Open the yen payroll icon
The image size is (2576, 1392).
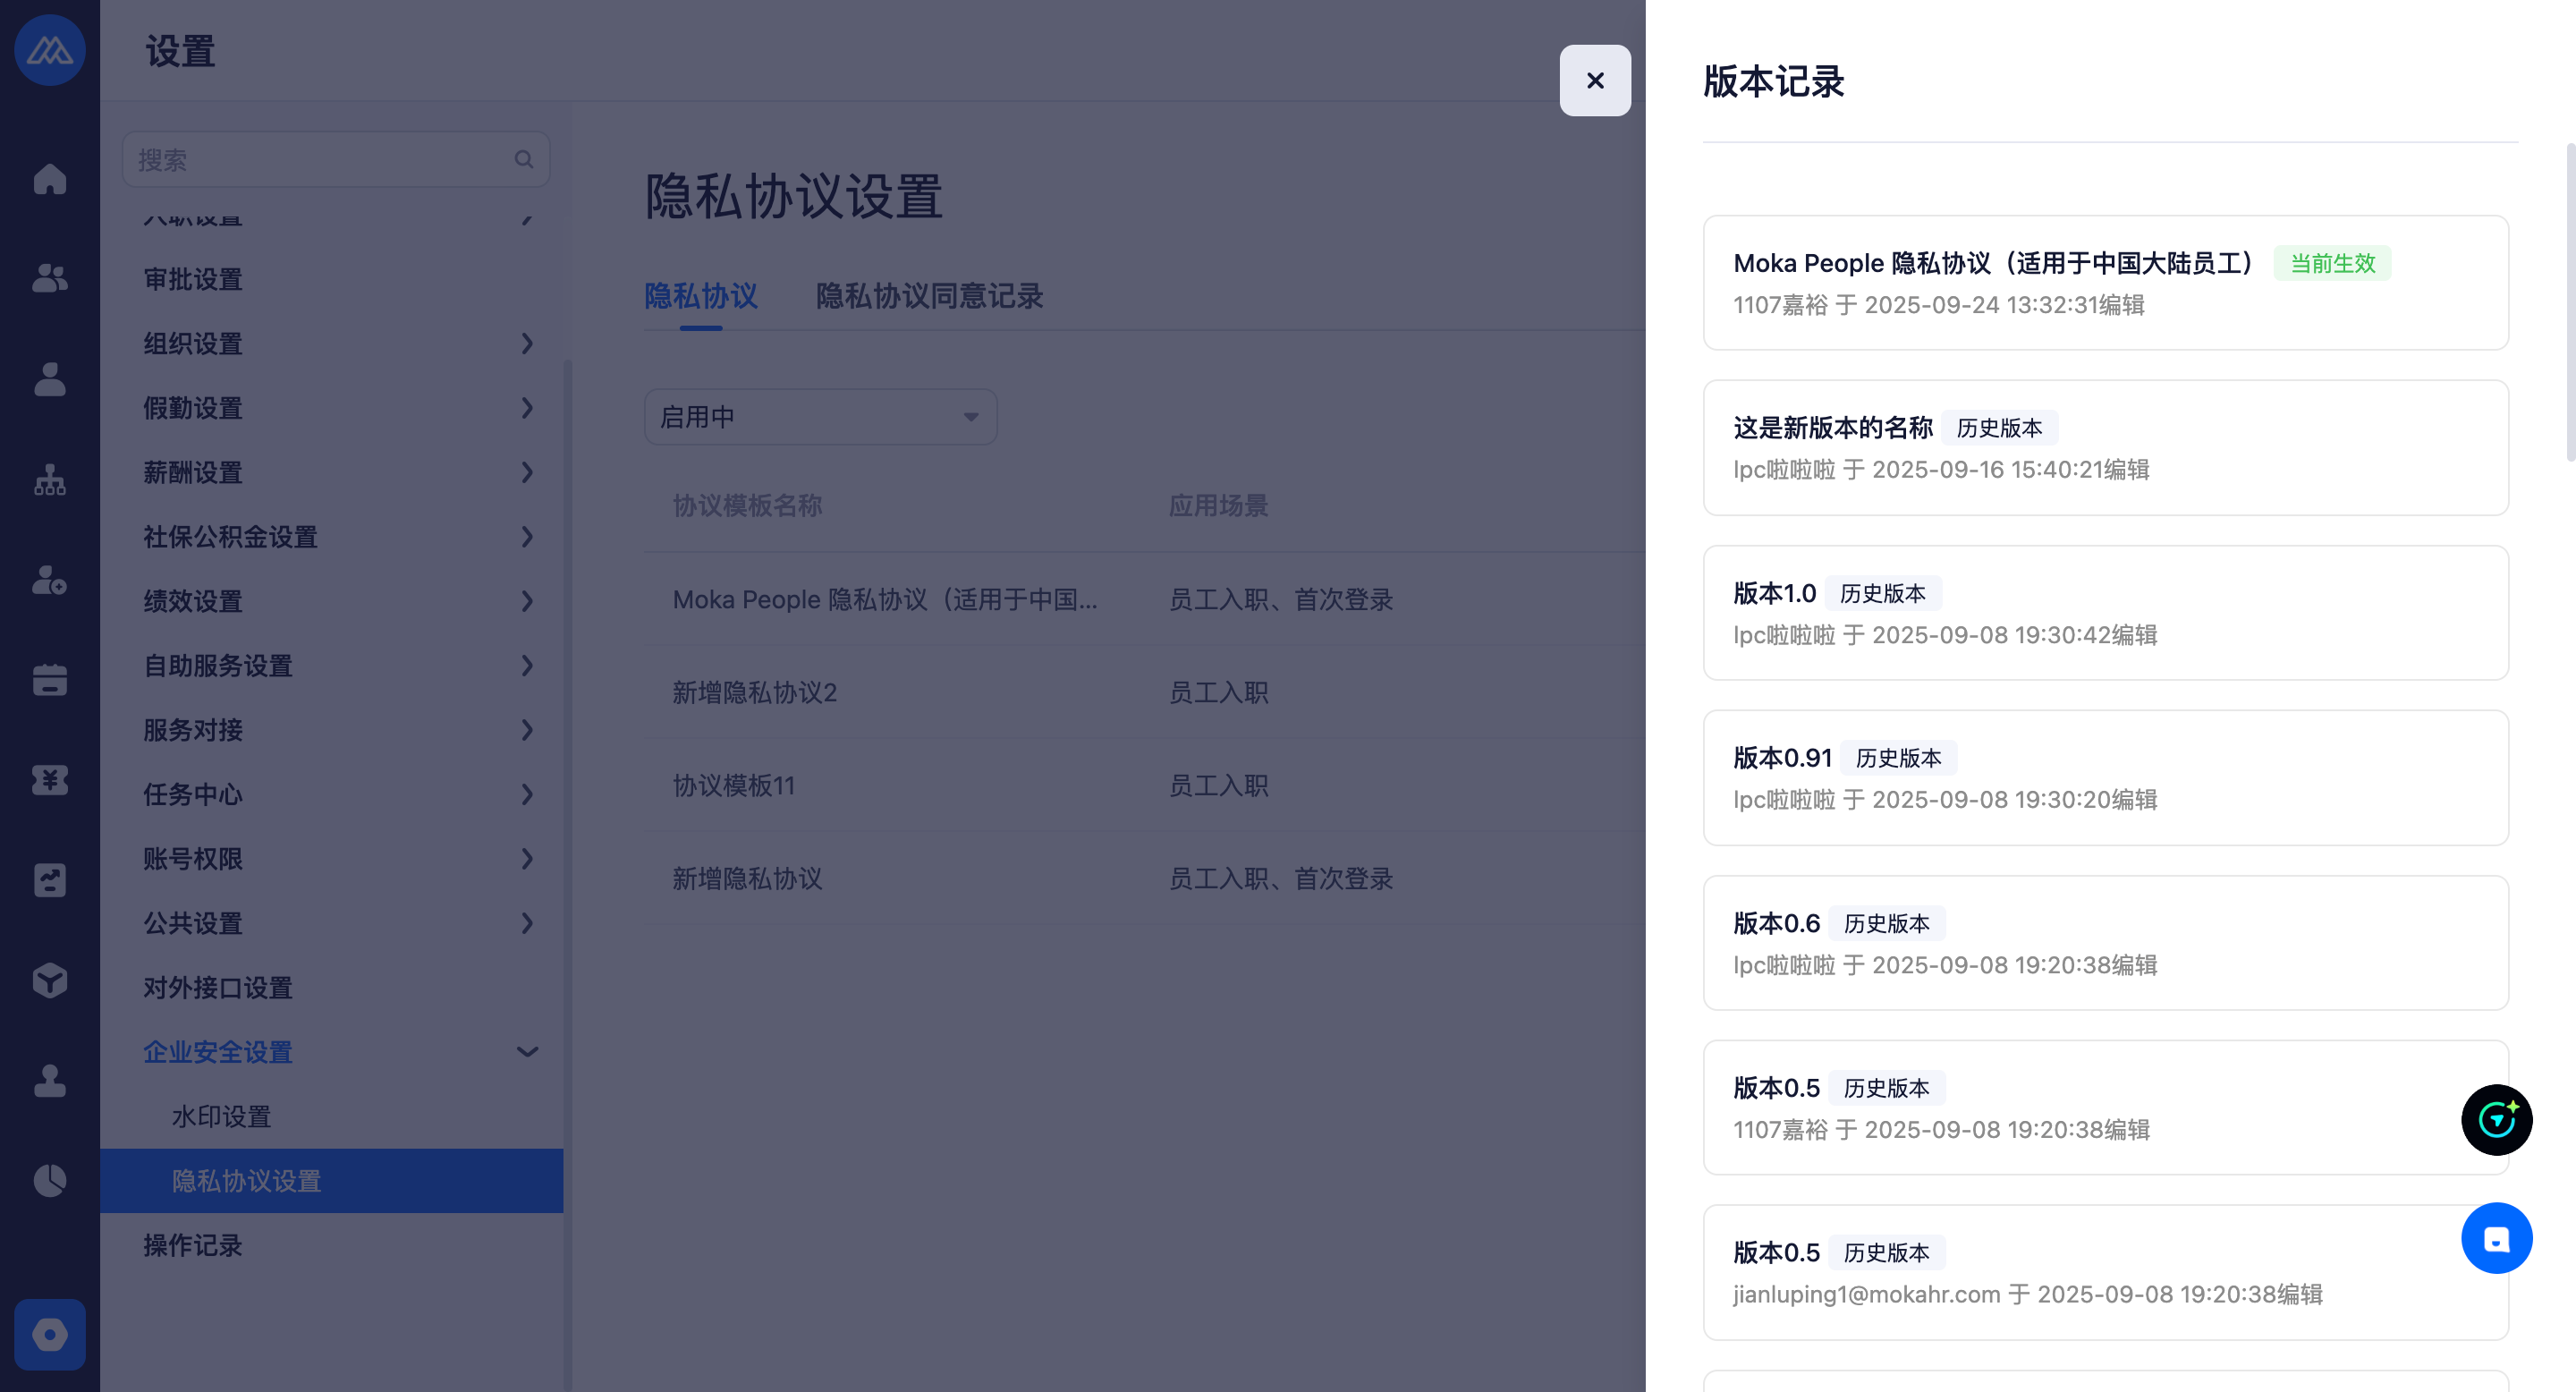(x=50, y=780)
